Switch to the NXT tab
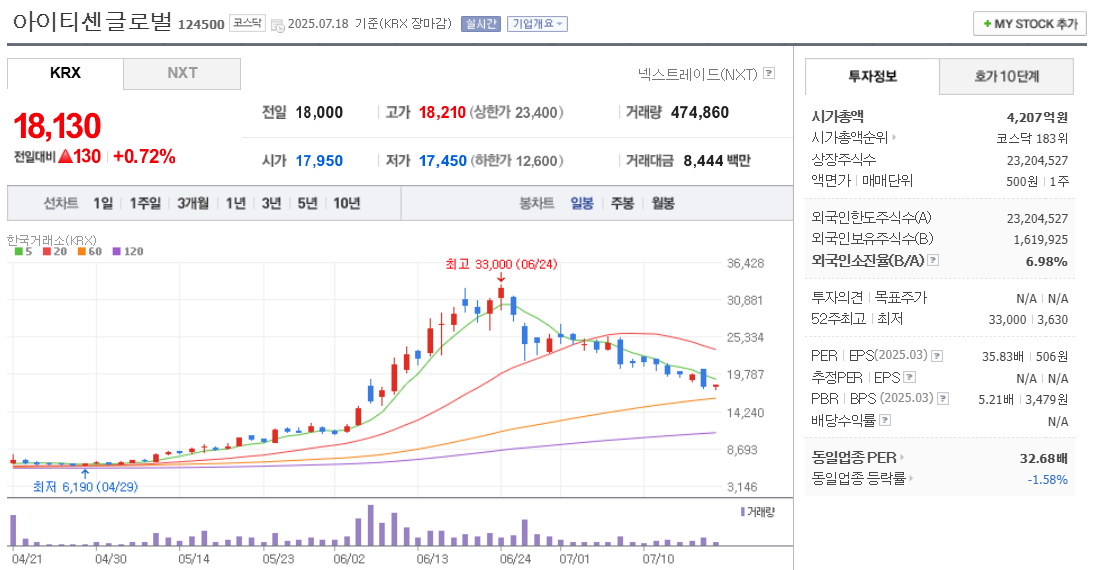Screen dimensions: 1098x570 pyautogui.click(x=182, y=74)
